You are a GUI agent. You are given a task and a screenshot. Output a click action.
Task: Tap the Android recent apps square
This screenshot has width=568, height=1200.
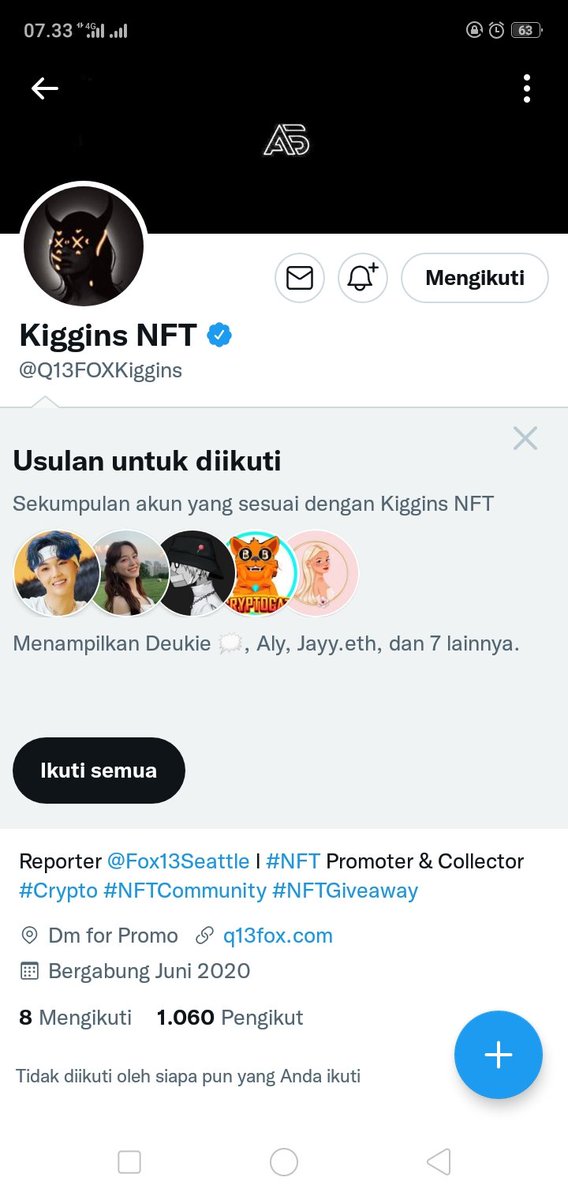[x=129, y=1162]
